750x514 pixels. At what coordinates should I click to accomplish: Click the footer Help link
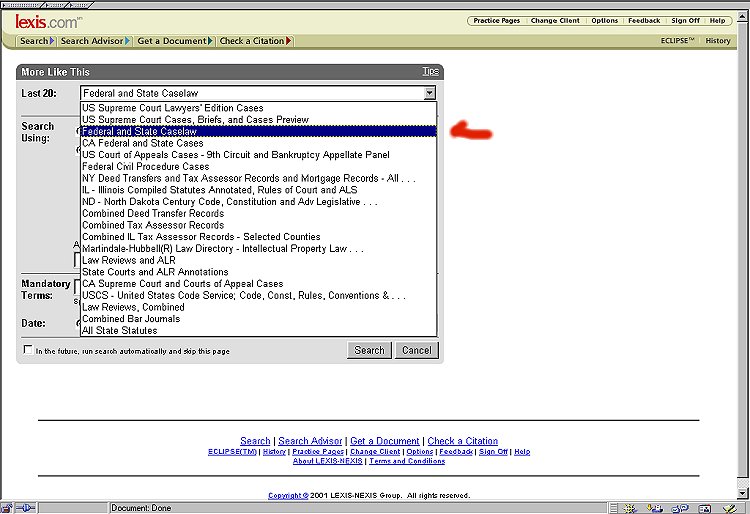(522, 451)
